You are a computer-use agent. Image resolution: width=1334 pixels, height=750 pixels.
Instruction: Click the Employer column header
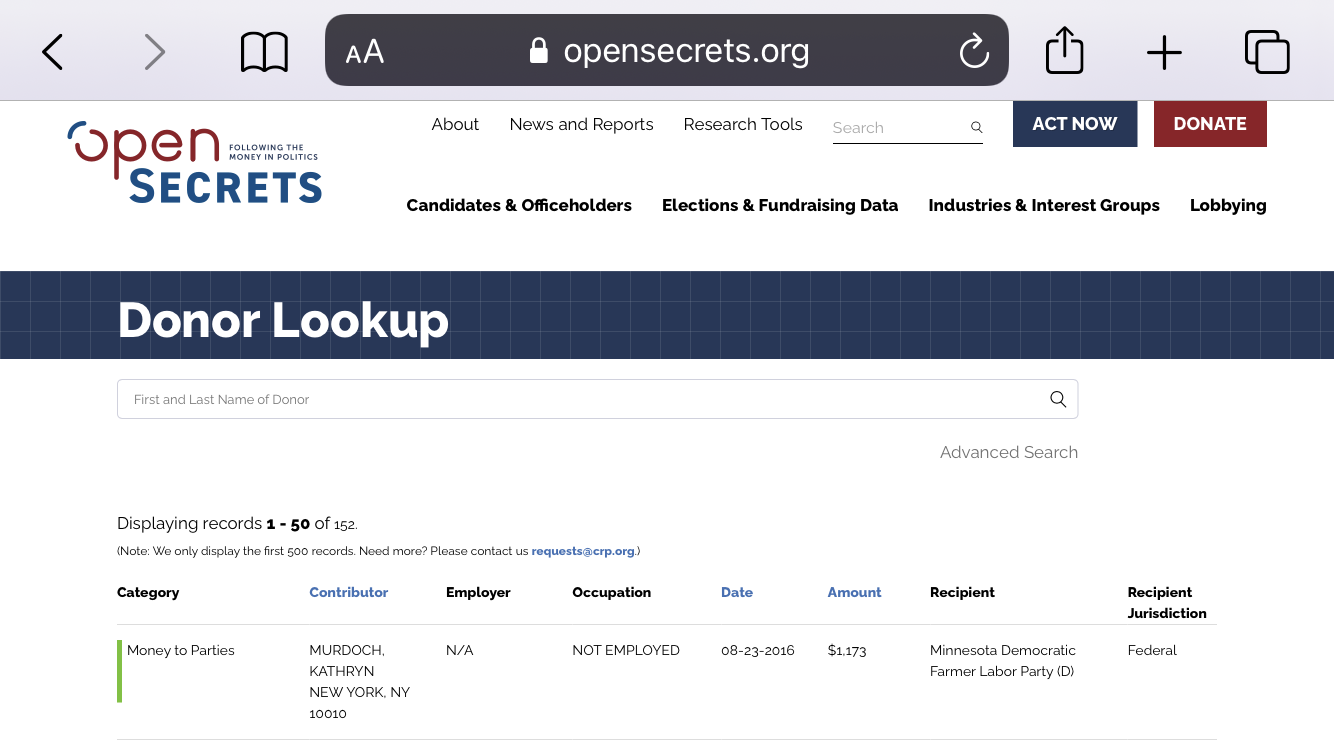478,592
